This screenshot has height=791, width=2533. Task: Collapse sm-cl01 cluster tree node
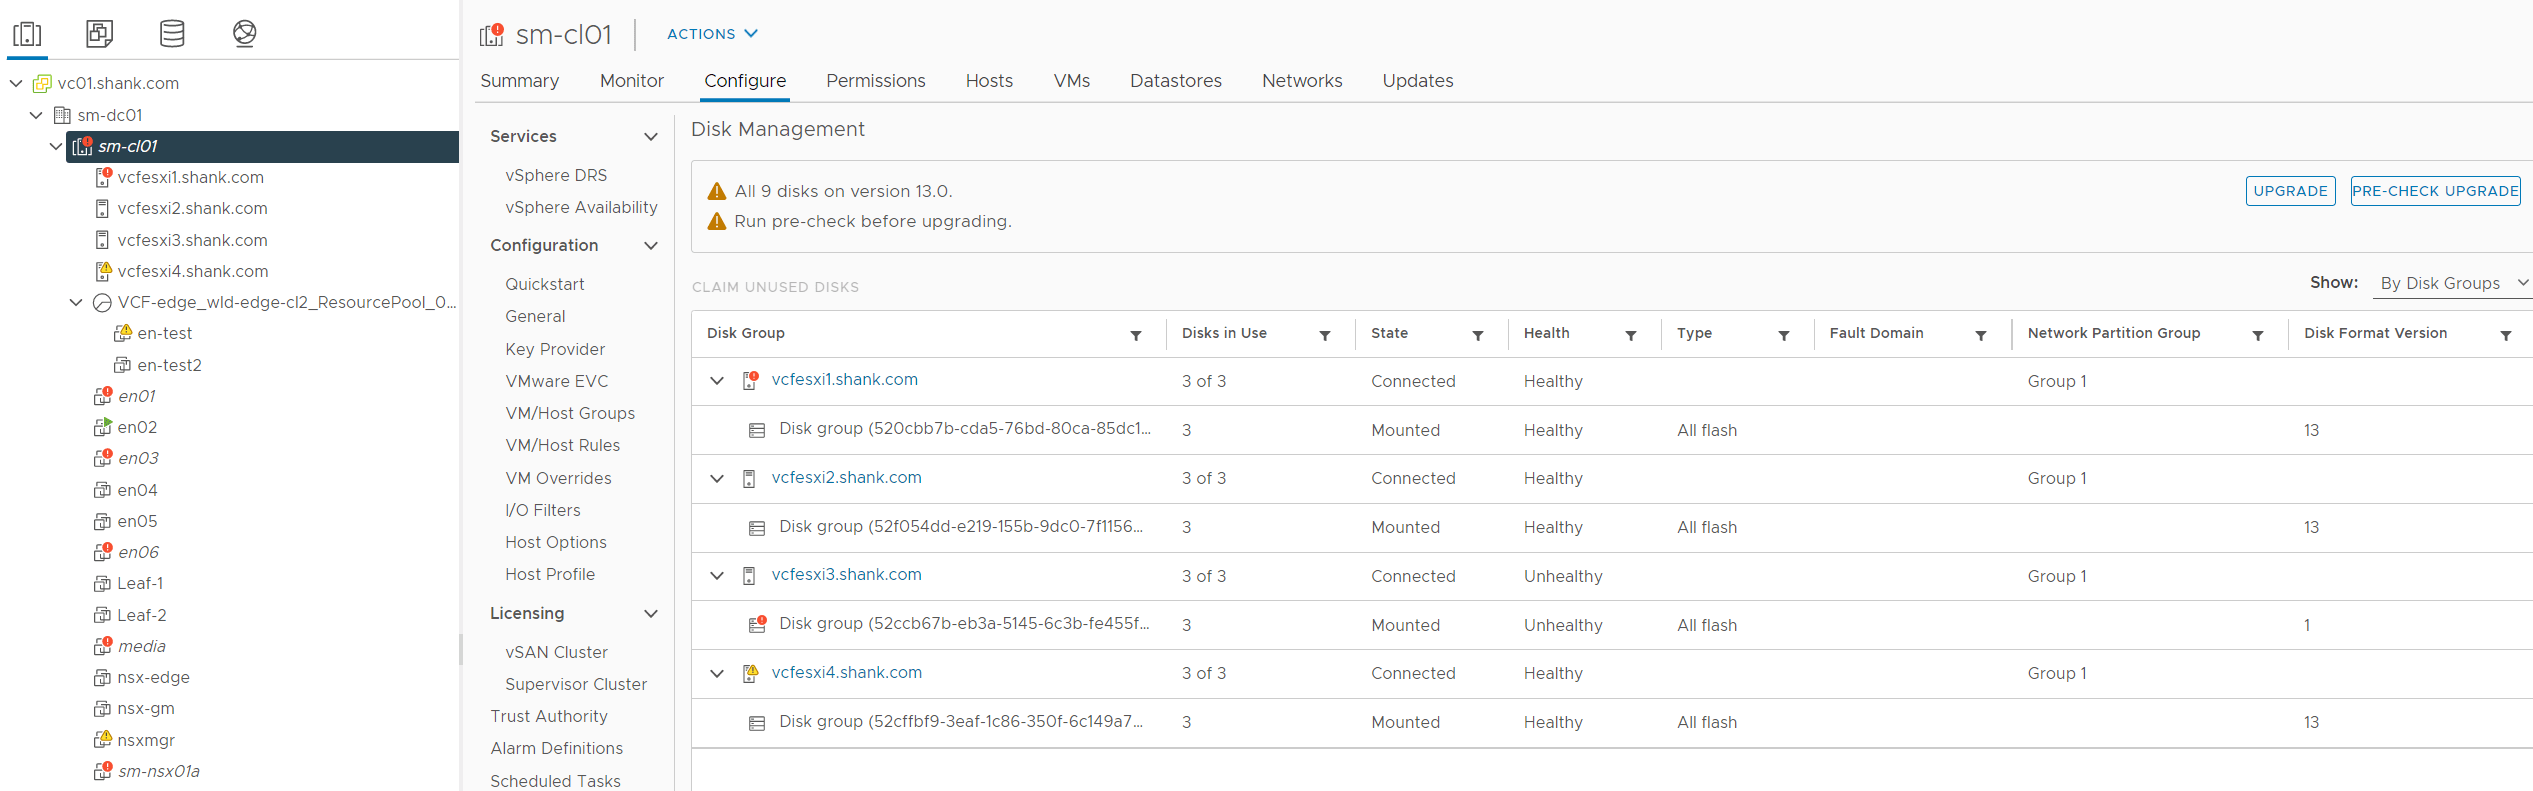tap(56, 146)
